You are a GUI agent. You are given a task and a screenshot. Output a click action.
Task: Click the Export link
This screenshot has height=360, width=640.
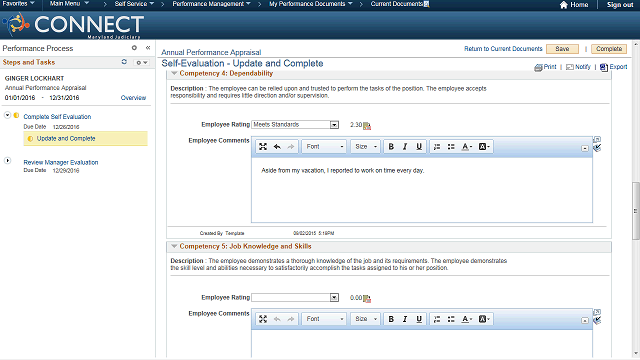[618, 67]
